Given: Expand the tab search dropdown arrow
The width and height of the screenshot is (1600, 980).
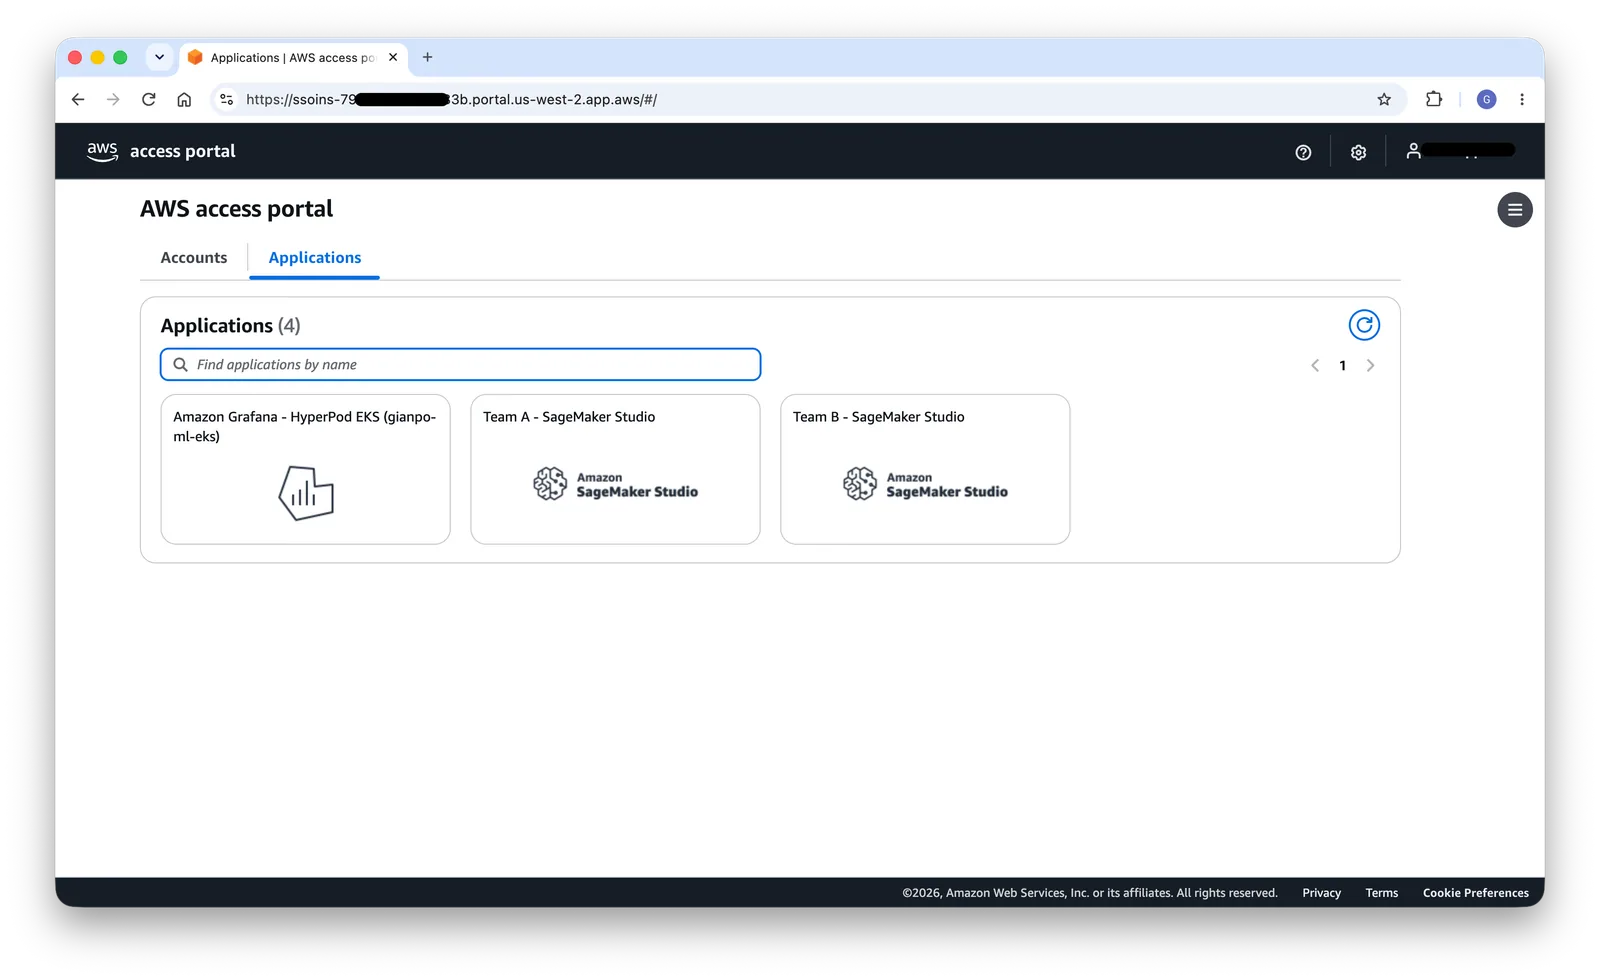Looking at the screenshot, I should pyautogui.click(x=160, y=57).
